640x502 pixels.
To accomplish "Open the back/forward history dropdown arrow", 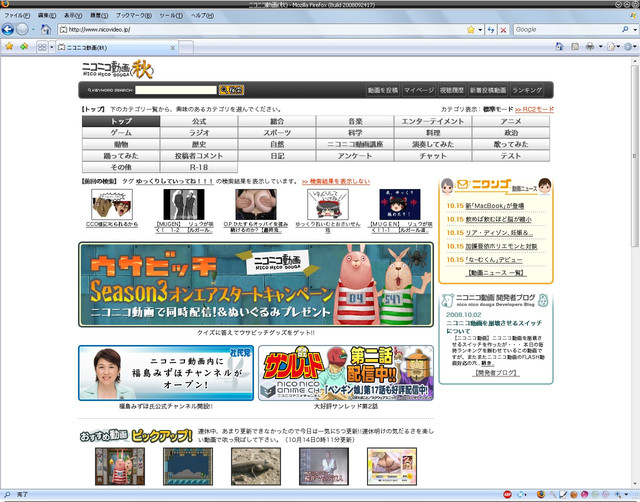I will pyautogui.click(x=33, y=30).
